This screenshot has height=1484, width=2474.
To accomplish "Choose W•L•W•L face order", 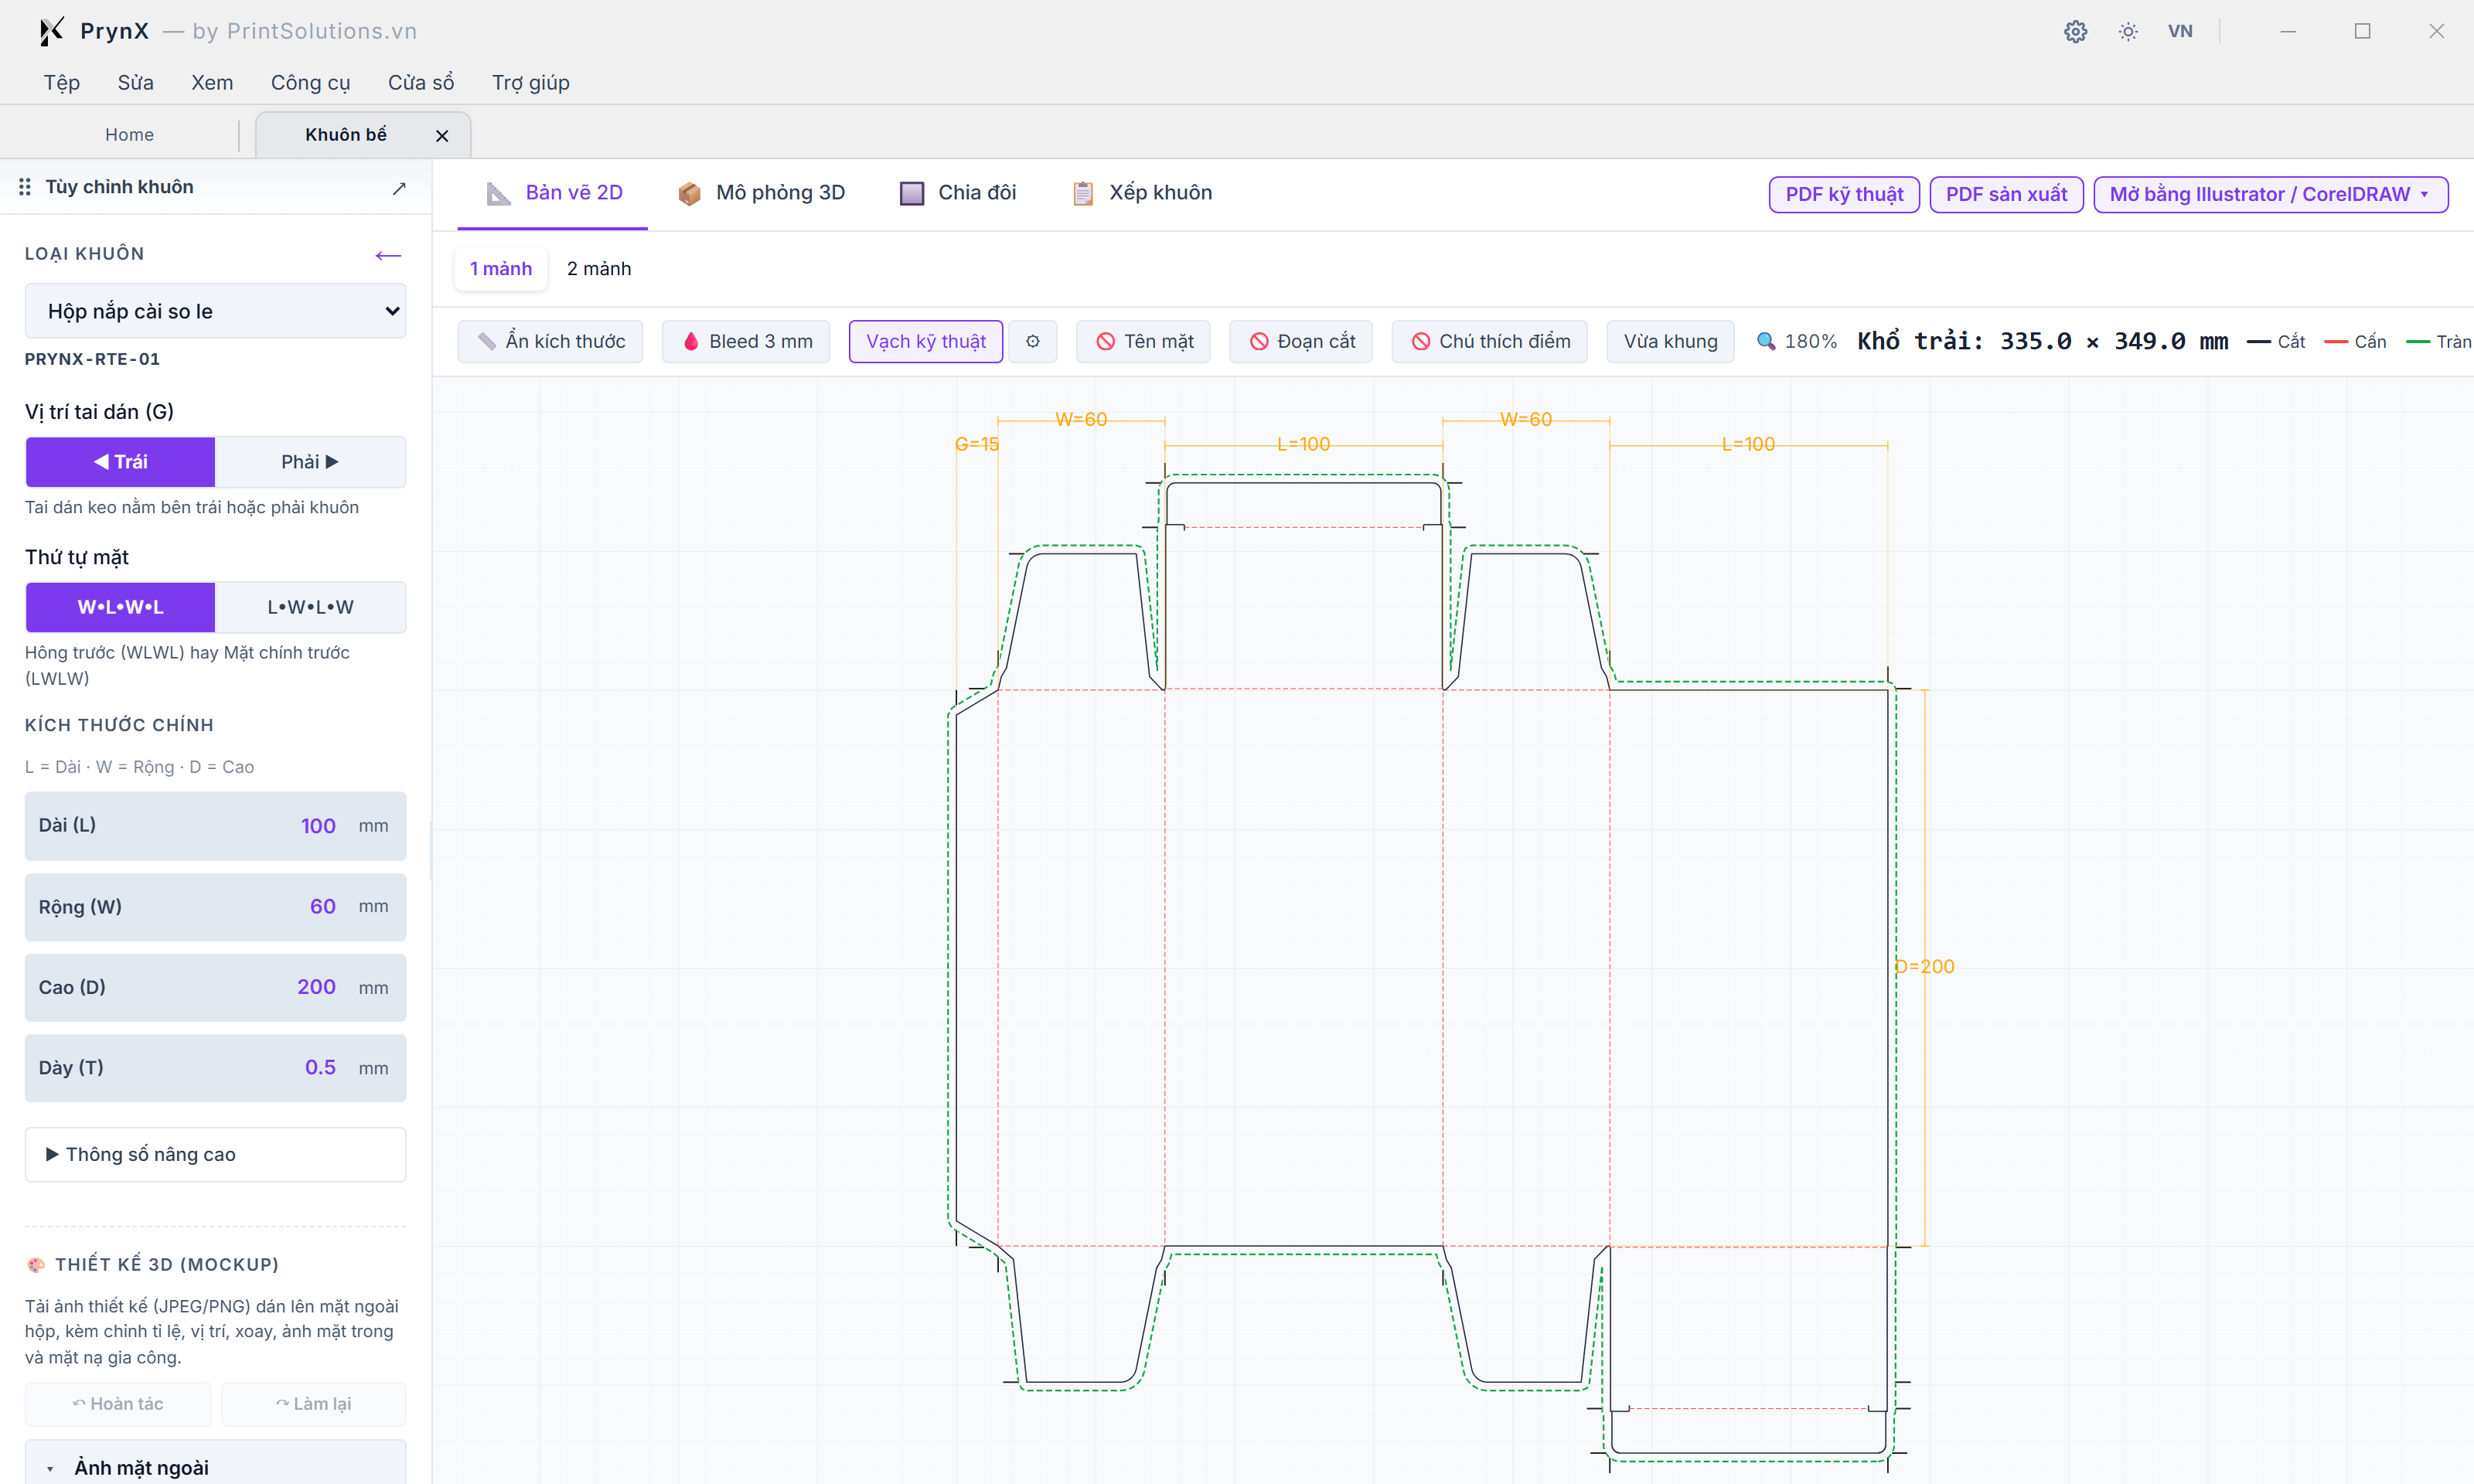I will click(x=120, y=607).
